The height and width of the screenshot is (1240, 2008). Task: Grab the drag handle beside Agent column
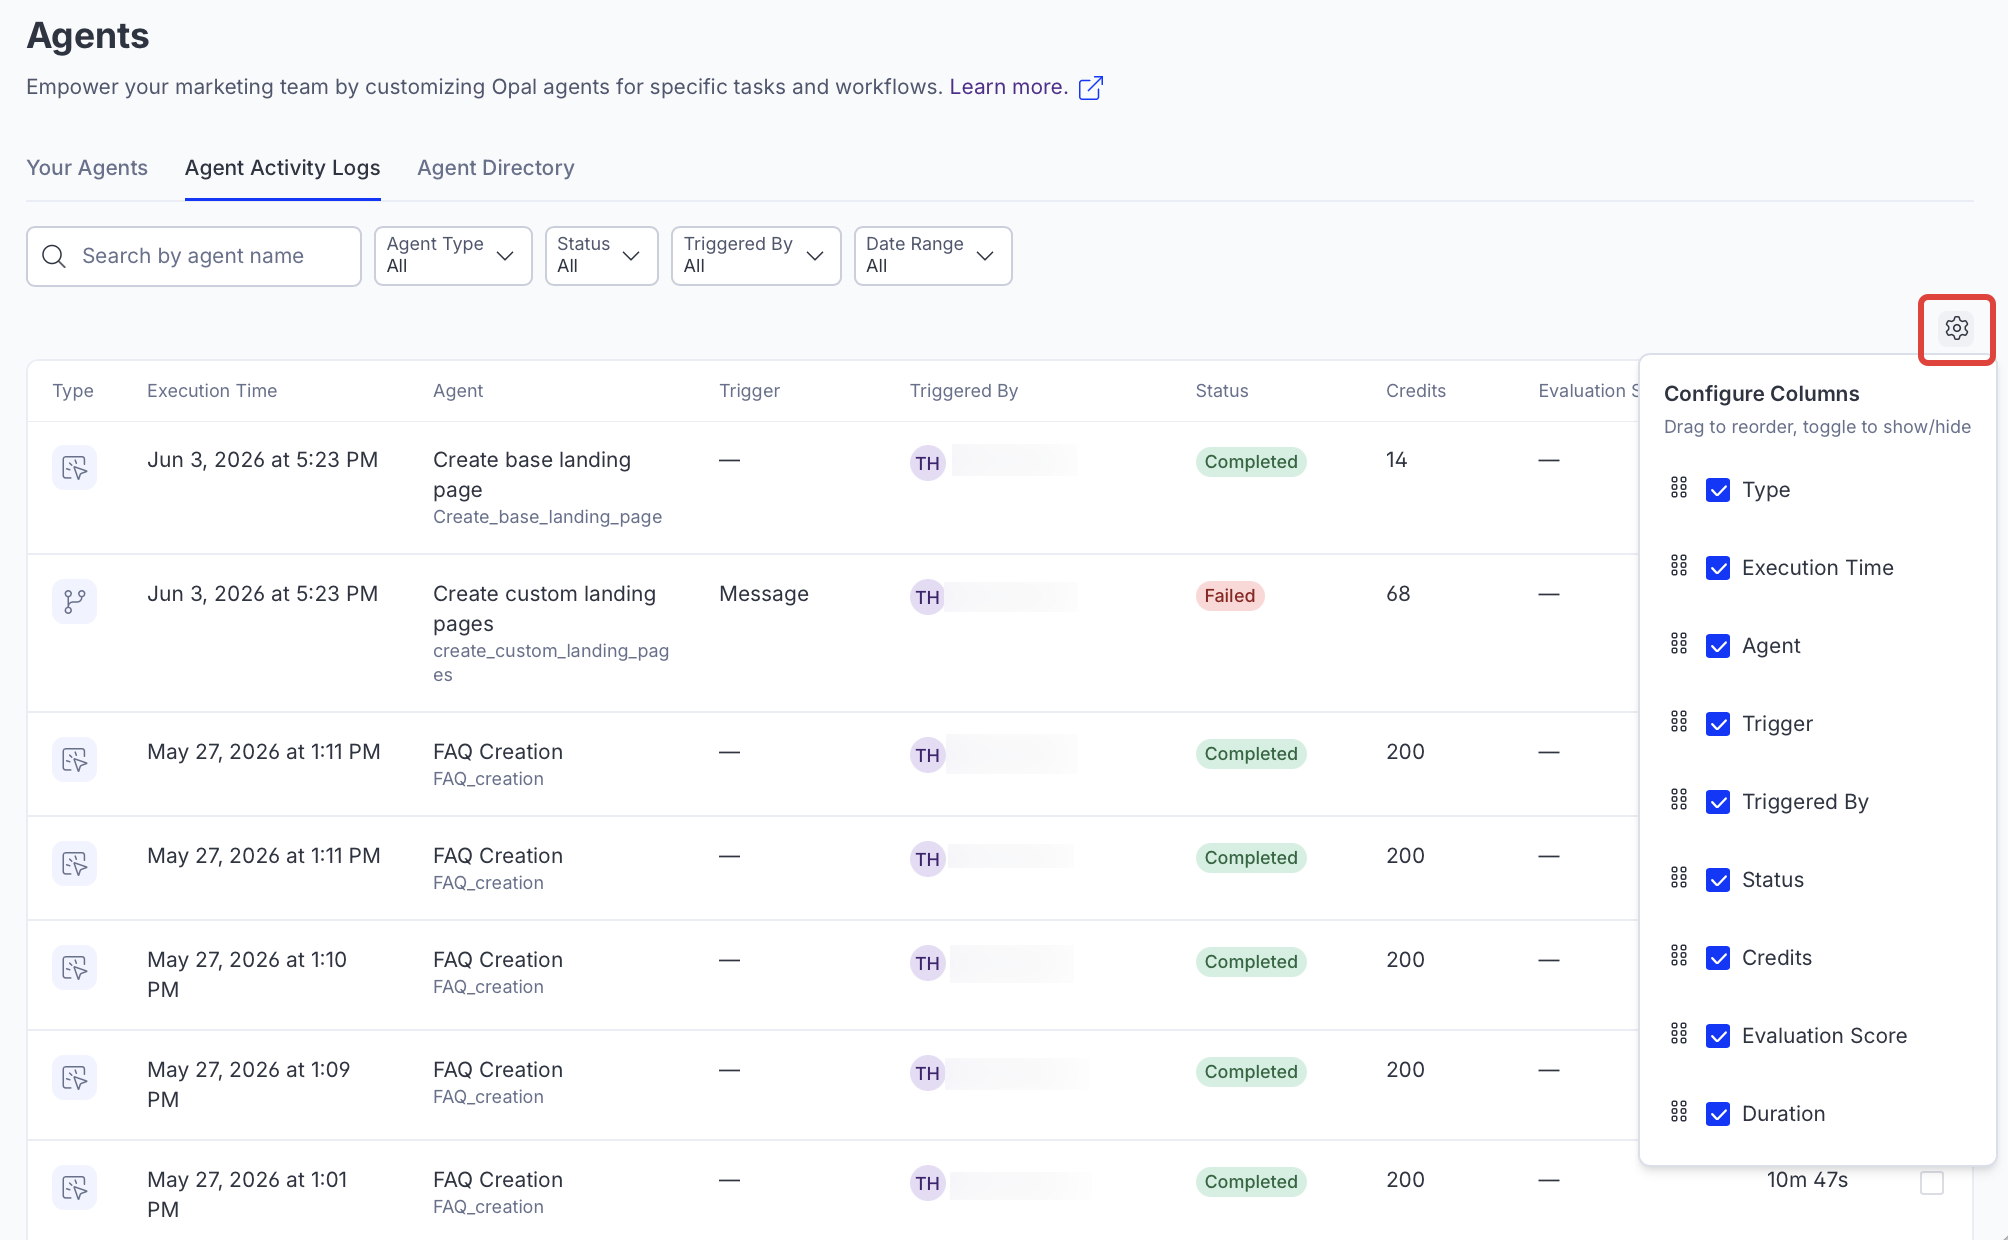[x=1679, y=644]
